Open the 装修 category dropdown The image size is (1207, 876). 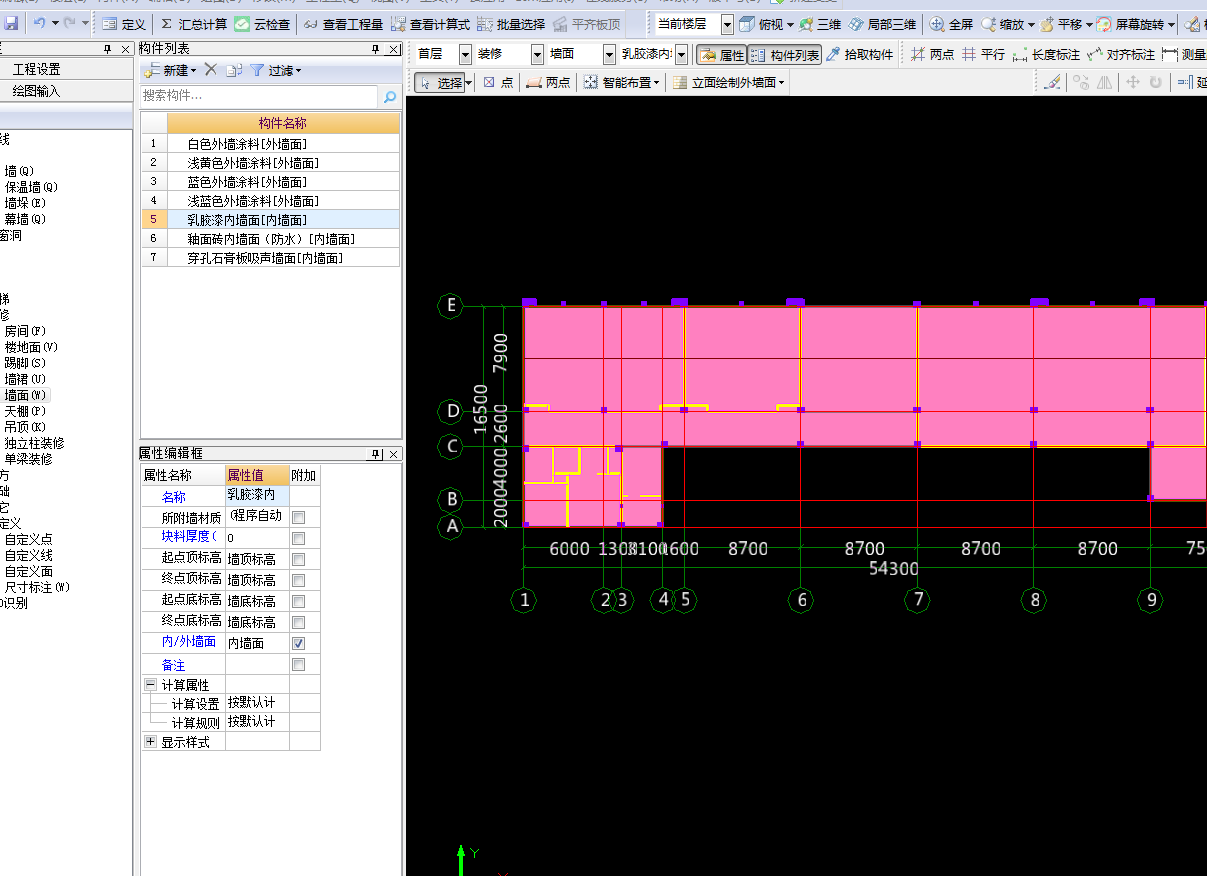point(537,55)
